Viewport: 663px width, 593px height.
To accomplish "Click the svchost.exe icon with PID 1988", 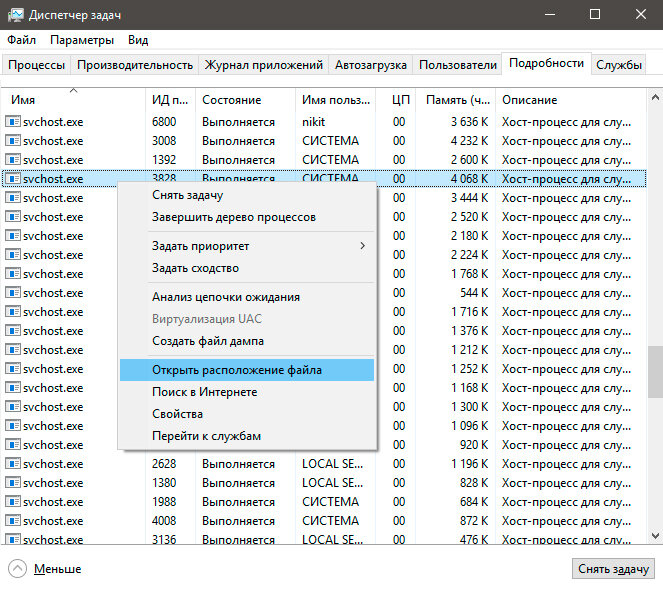I will pyautogui.click(x=13, y=502).
